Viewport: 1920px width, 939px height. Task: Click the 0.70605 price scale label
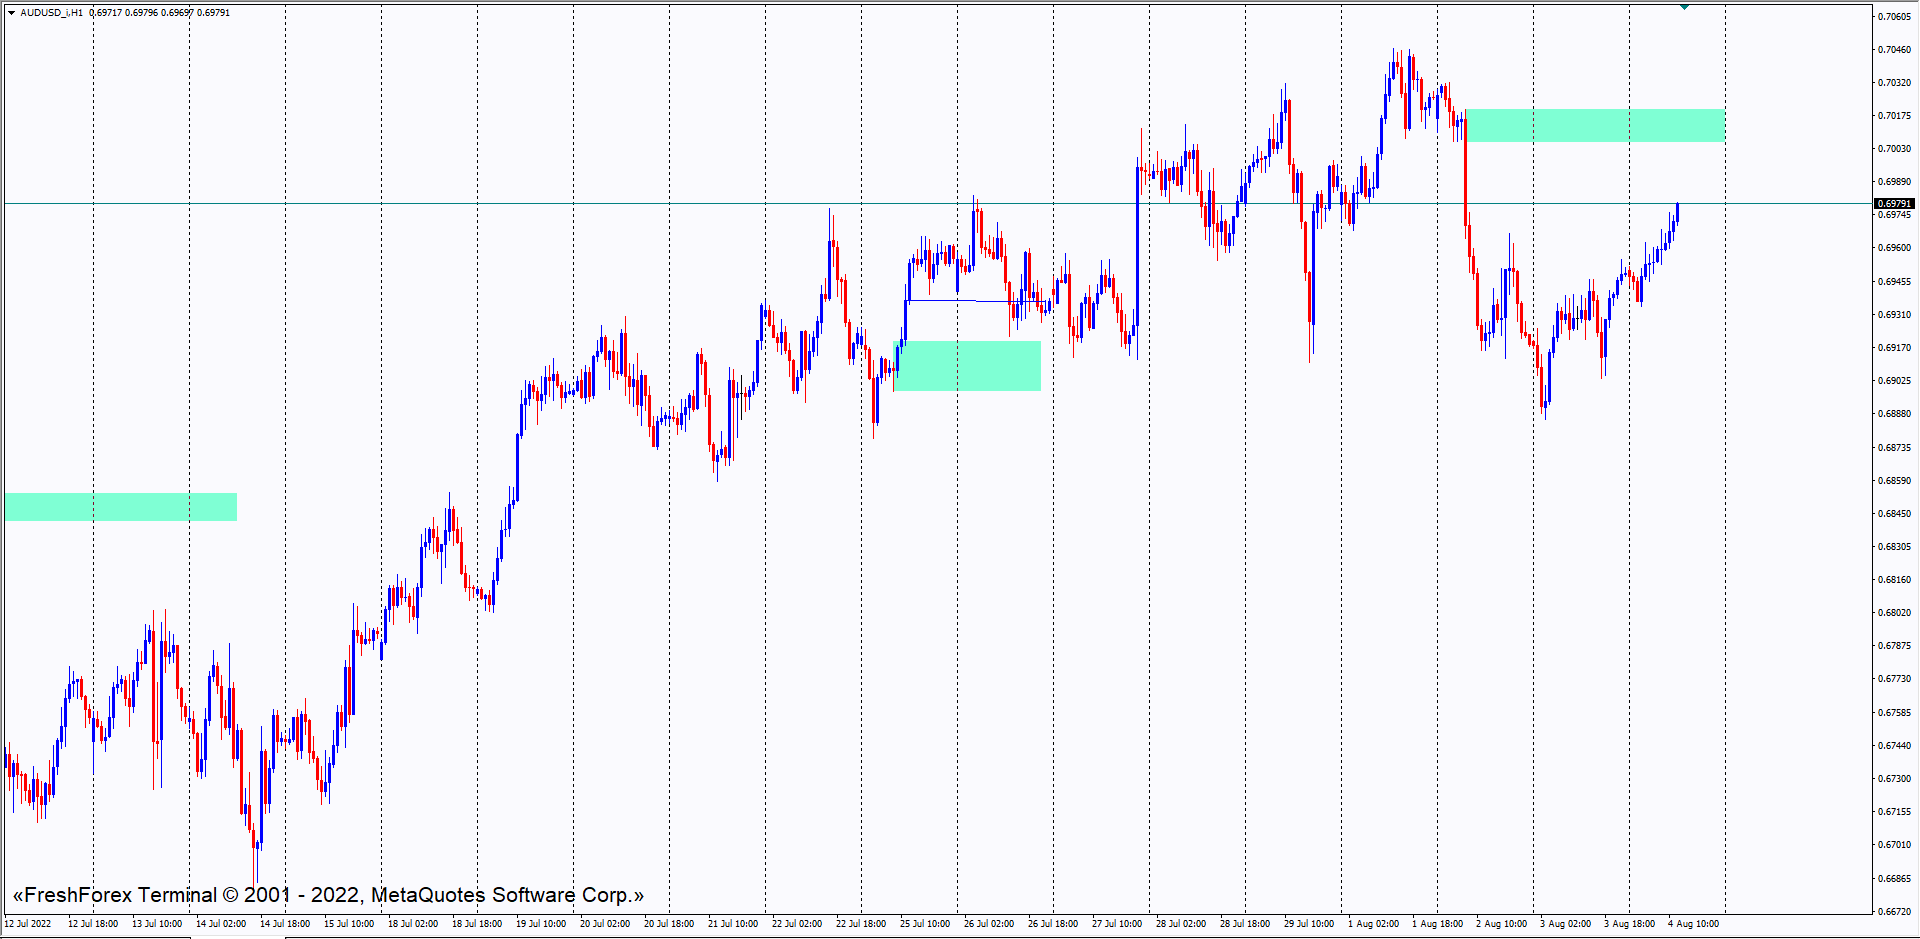[1893, 17]
